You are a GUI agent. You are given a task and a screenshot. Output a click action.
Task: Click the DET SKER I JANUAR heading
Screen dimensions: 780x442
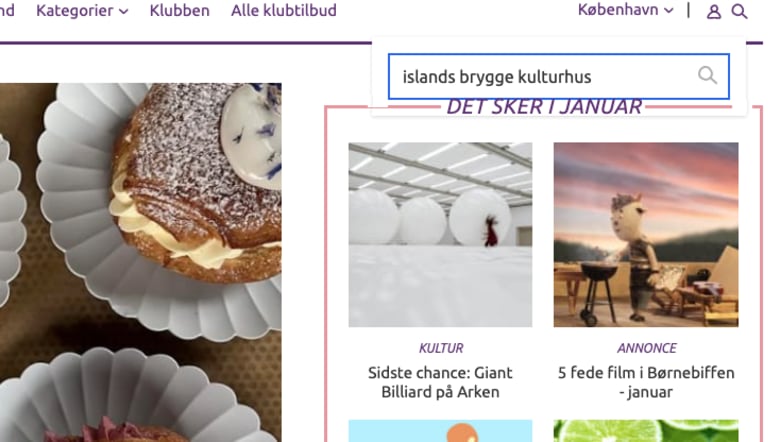click(x=544, y=107)
